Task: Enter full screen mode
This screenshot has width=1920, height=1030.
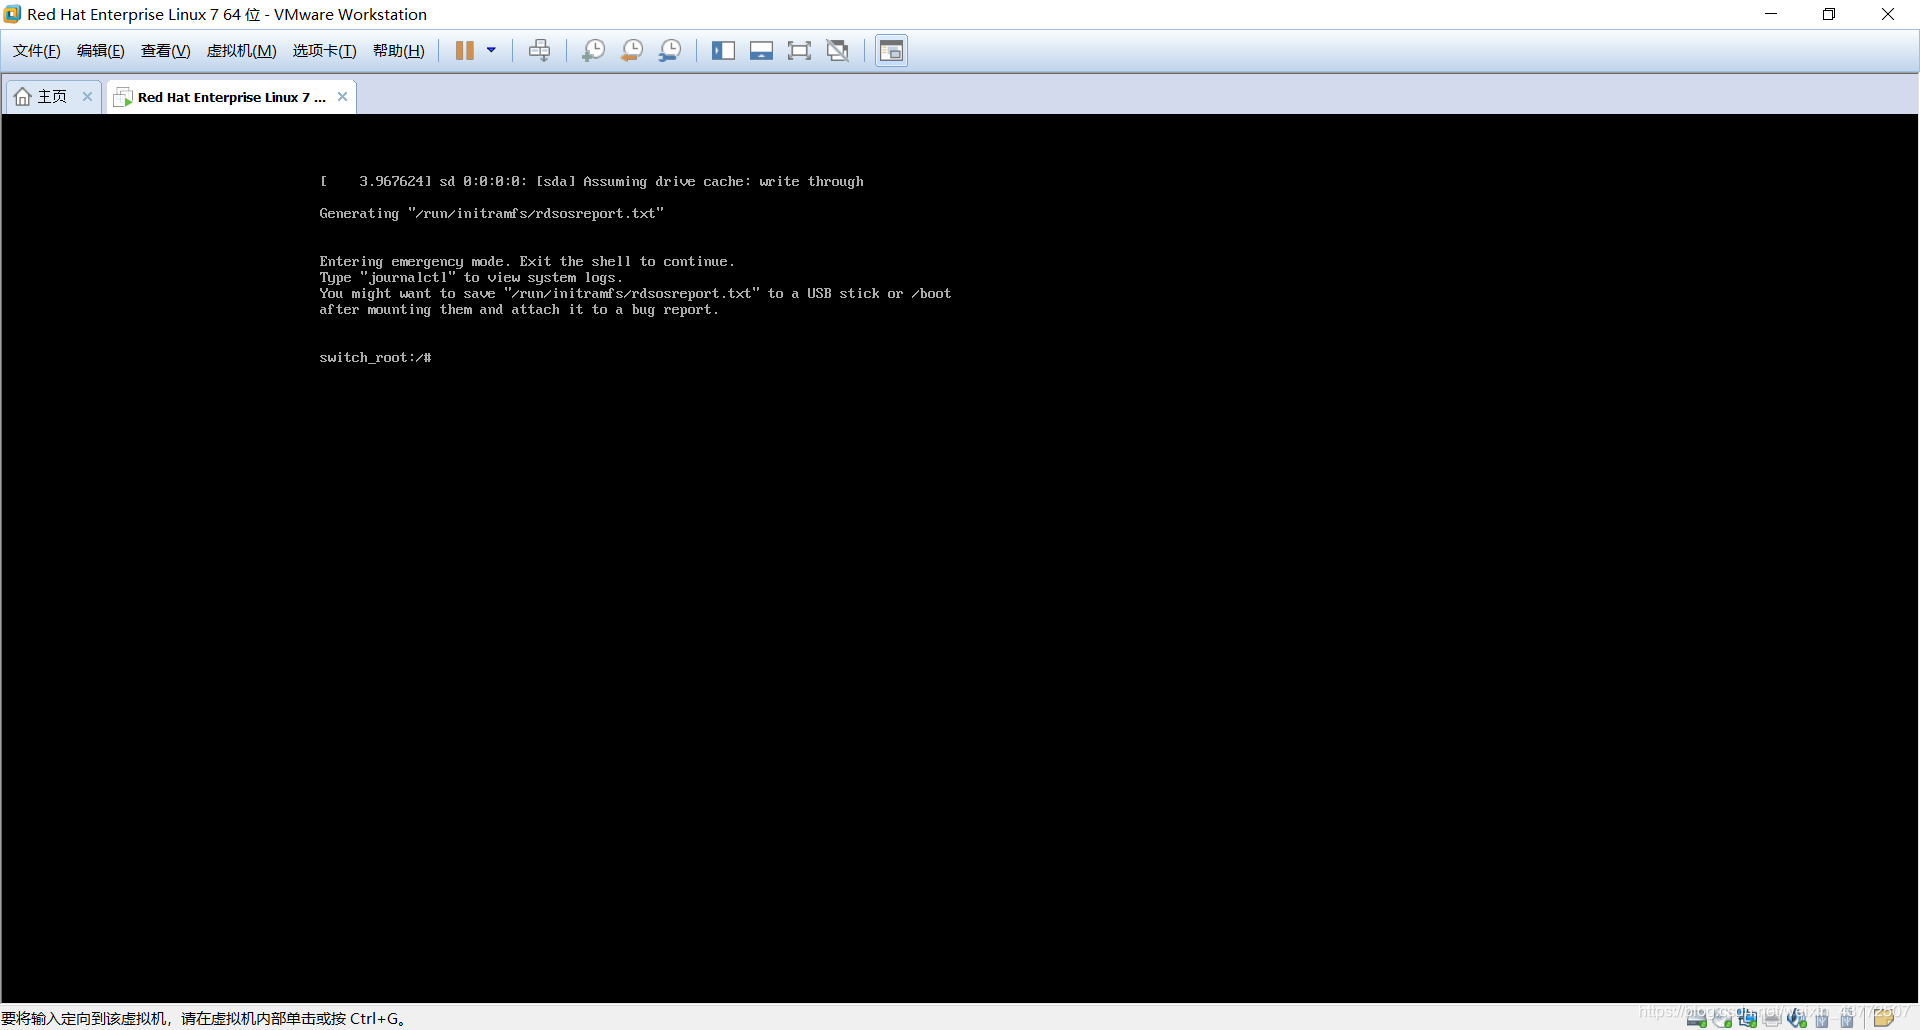Action: 799,50
